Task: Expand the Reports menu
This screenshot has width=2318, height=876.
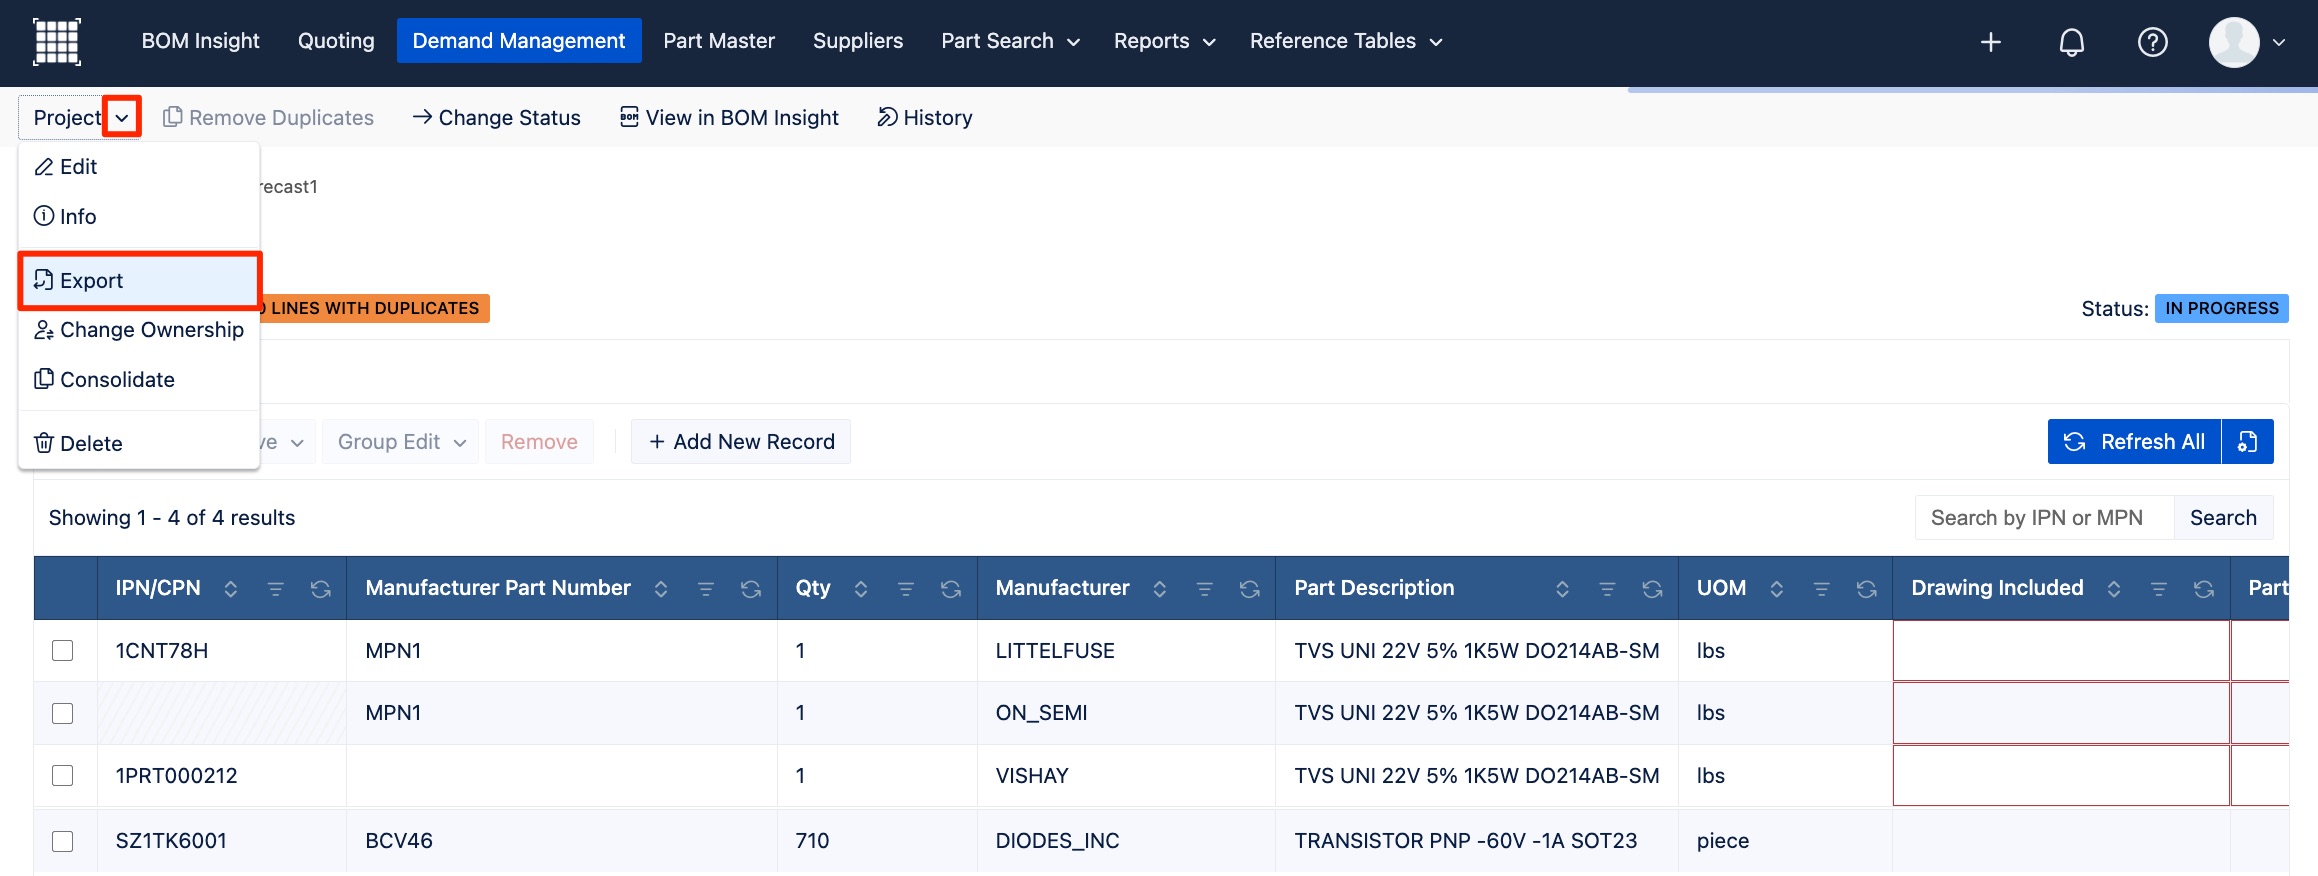Action: coord(1208,42)
